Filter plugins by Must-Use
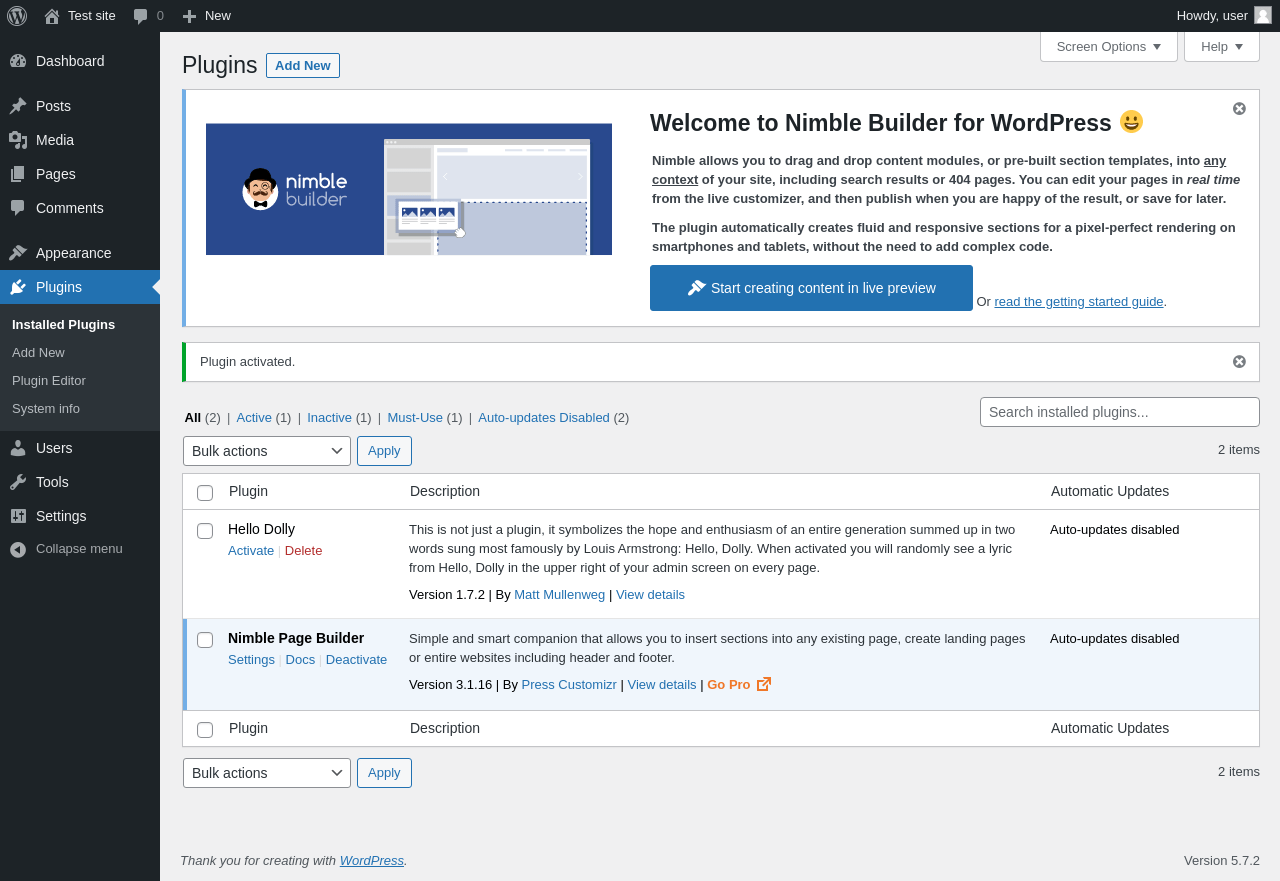This screenshot has width=1280, height=881. 415,417
